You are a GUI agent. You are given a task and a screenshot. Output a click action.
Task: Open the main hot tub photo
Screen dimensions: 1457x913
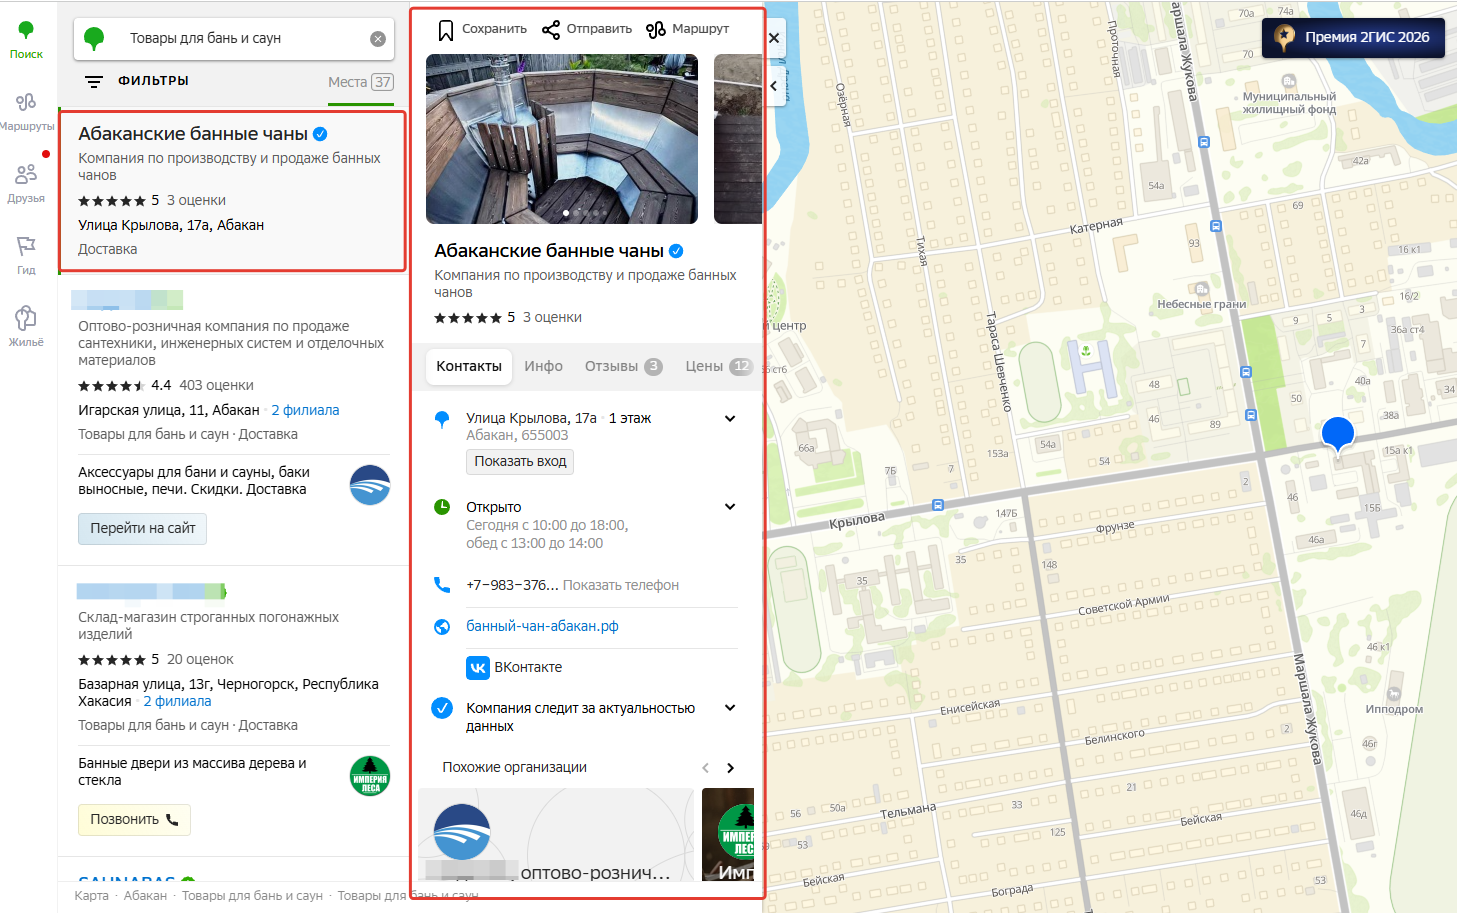coord(562,139)
